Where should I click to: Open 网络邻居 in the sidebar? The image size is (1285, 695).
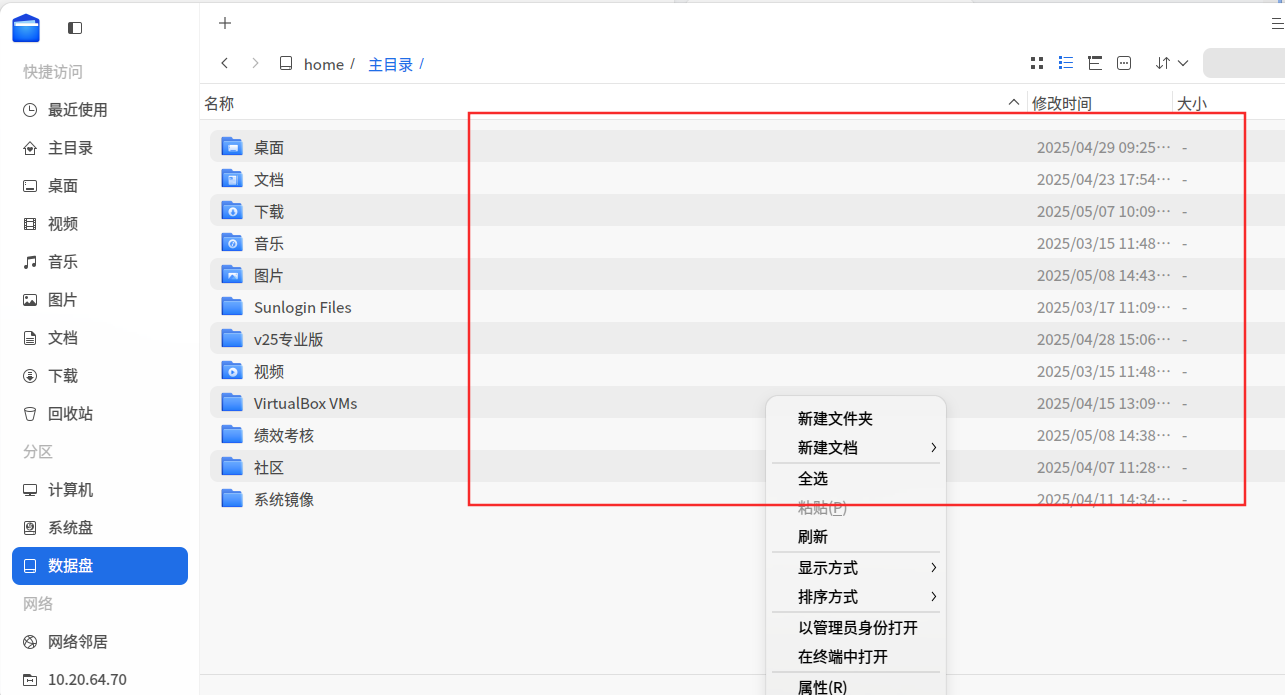click(x=100, y=642)
